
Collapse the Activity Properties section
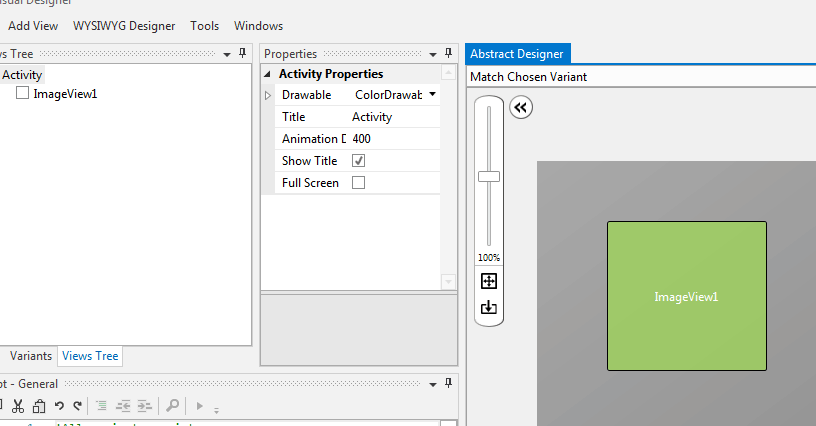pyautogui.click(x=267, y=74)
